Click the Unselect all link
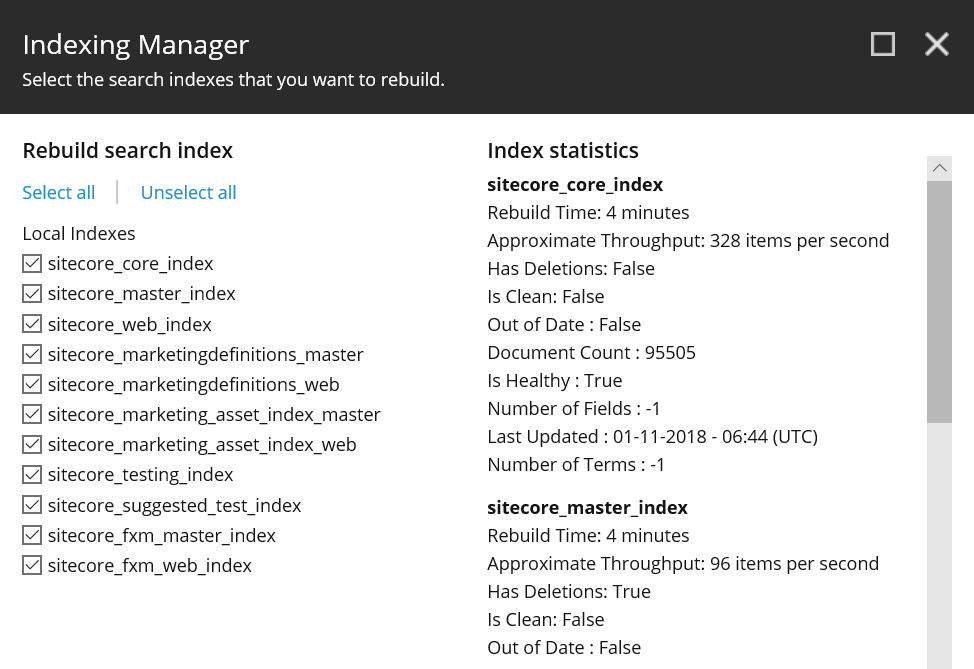 click(188, 193)
